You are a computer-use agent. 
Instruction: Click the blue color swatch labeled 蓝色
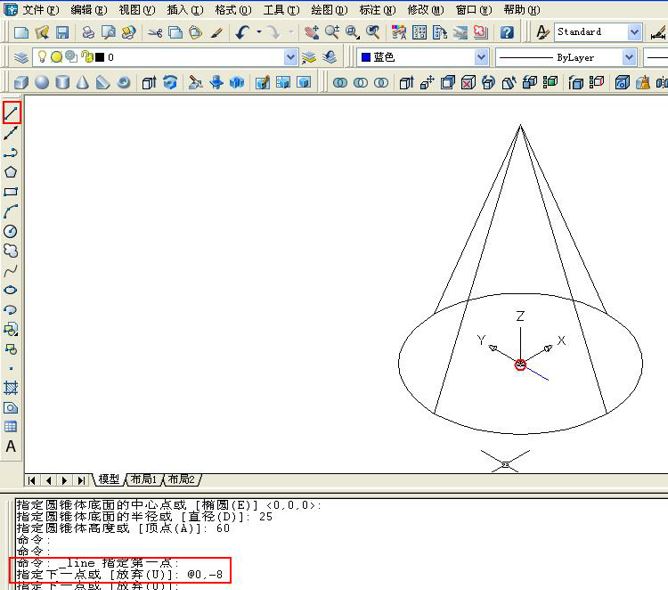(x=366, y=57)
